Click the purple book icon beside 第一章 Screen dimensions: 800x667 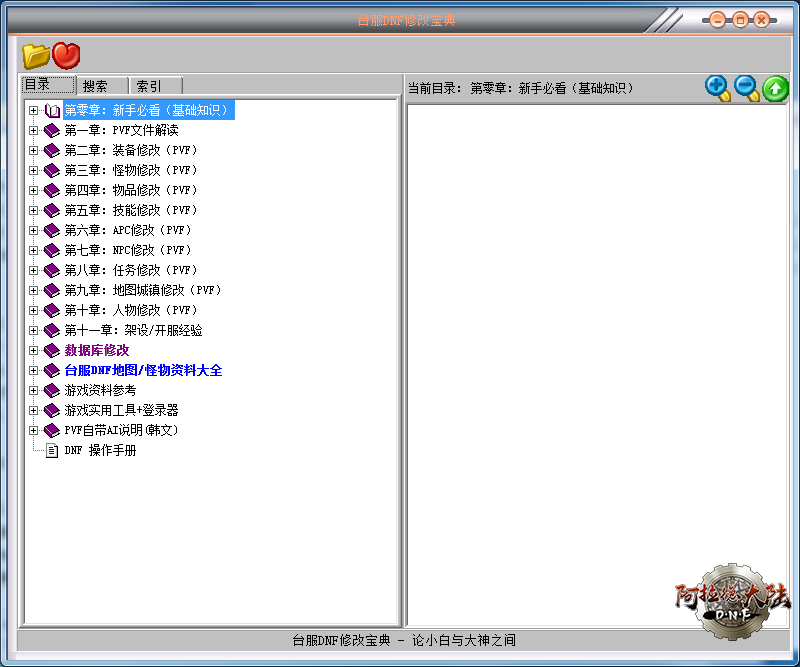(x=52, y=131)
